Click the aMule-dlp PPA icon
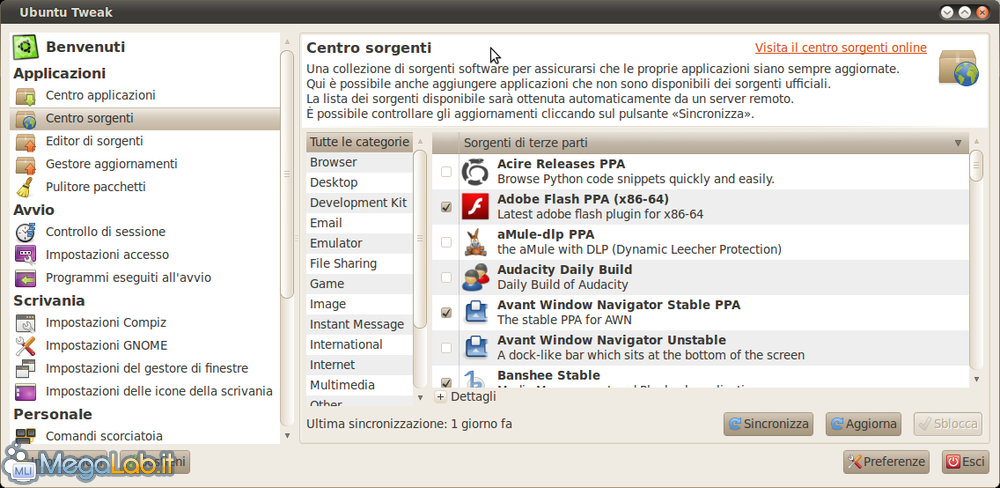The width and height of the screenshot is (1000, 488). (x=475, y=242)
